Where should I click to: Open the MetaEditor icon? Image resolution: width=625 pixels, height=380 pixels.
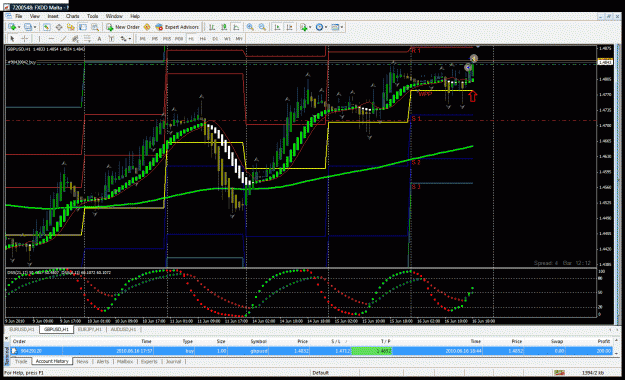point(147,27)
